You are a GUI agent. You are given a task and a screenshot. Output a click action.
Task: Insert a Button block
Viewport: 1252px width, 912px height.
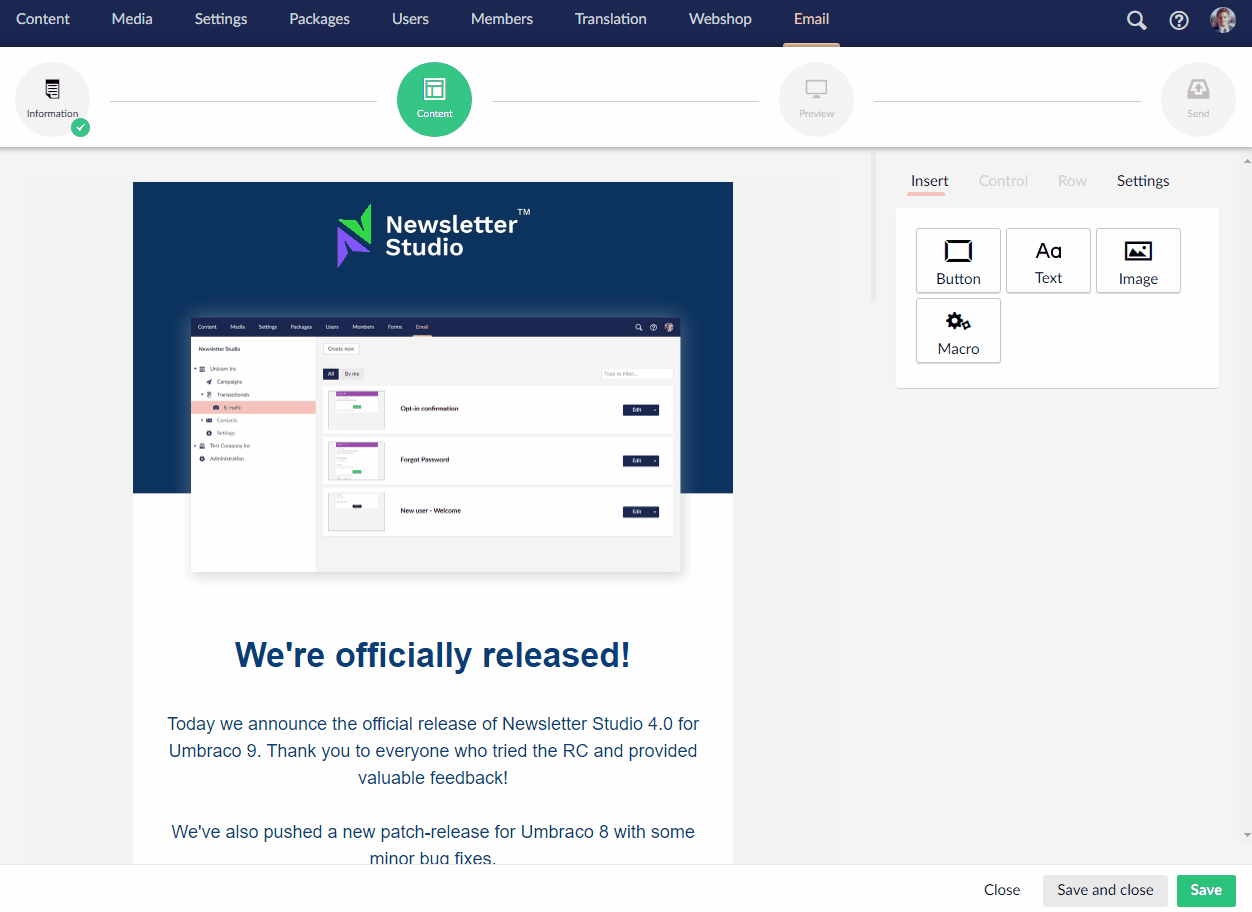pos(958,261)
